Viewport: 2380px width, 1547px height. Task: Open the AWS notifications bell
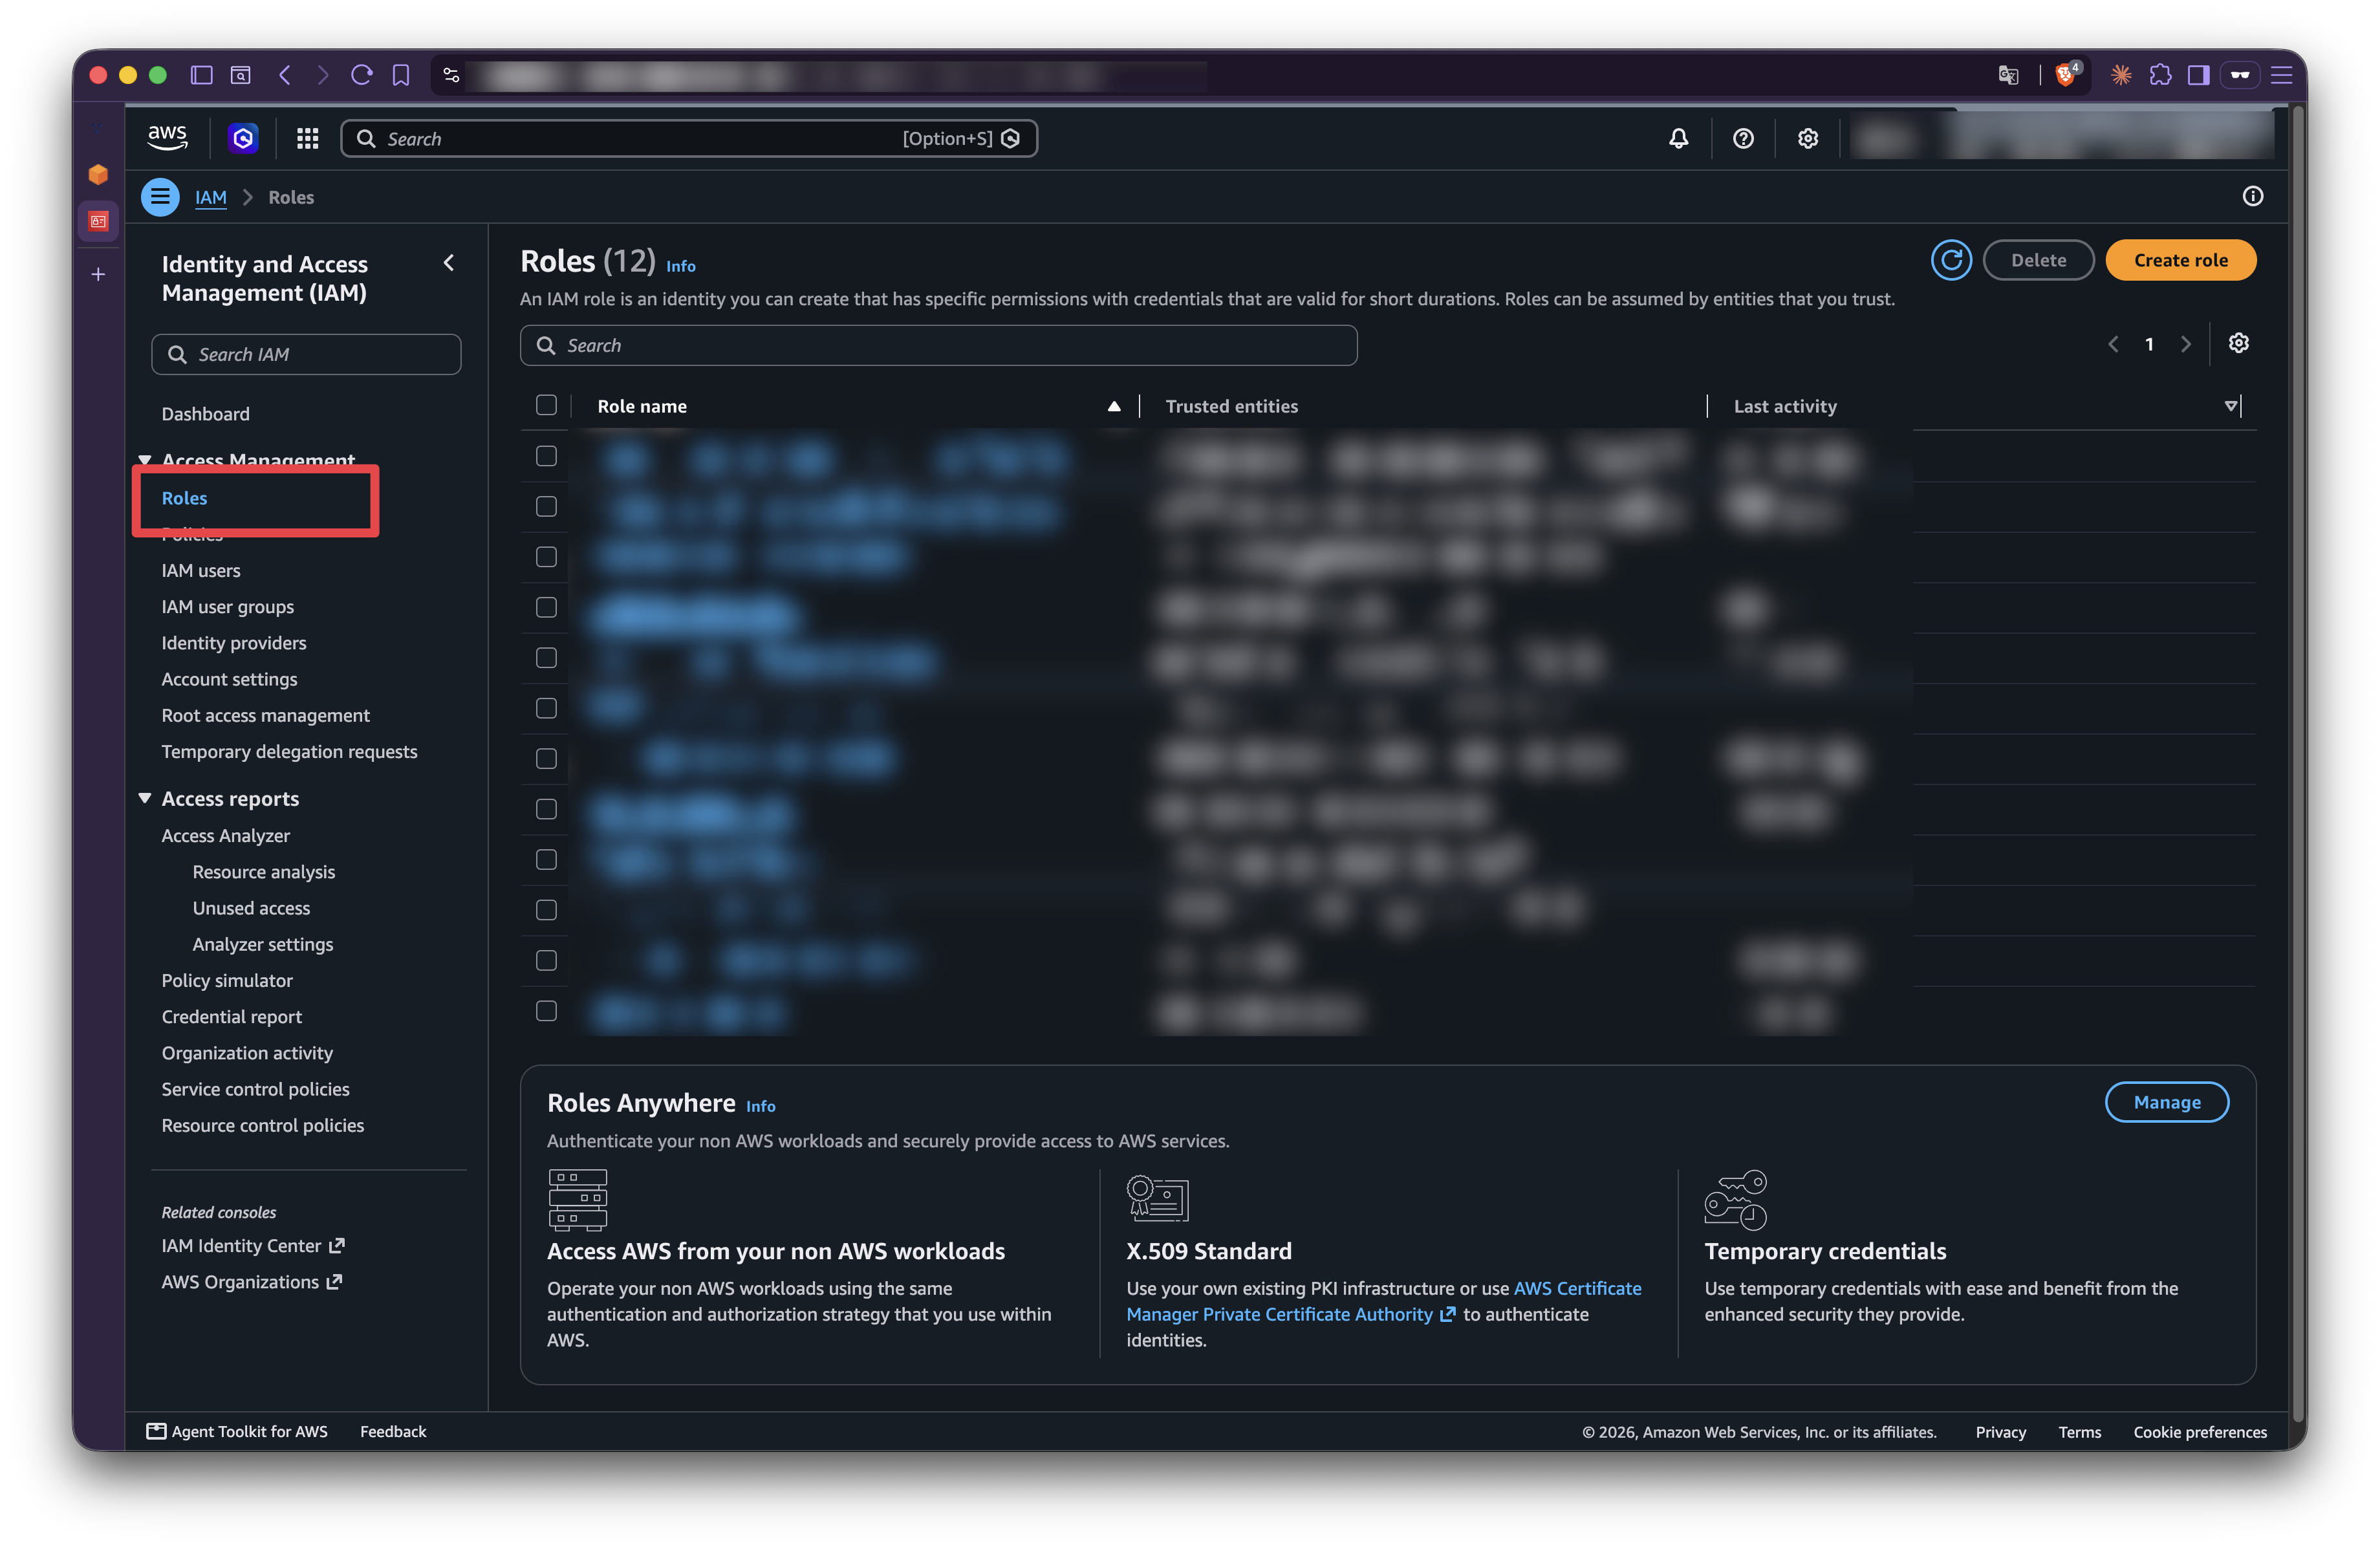[x=1678, y=138]
